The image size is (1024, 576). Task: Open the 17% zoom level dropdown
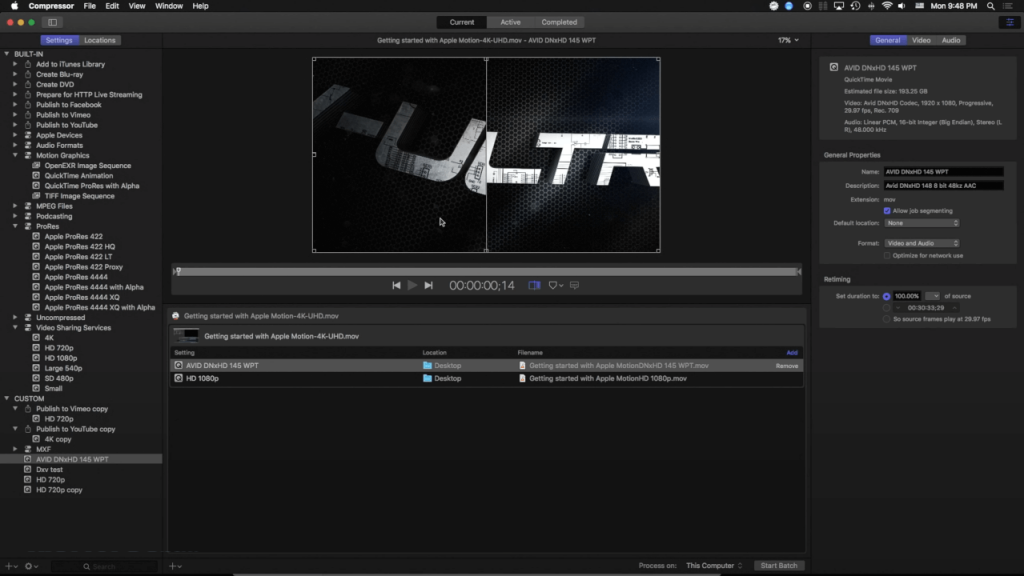[788, 40]
